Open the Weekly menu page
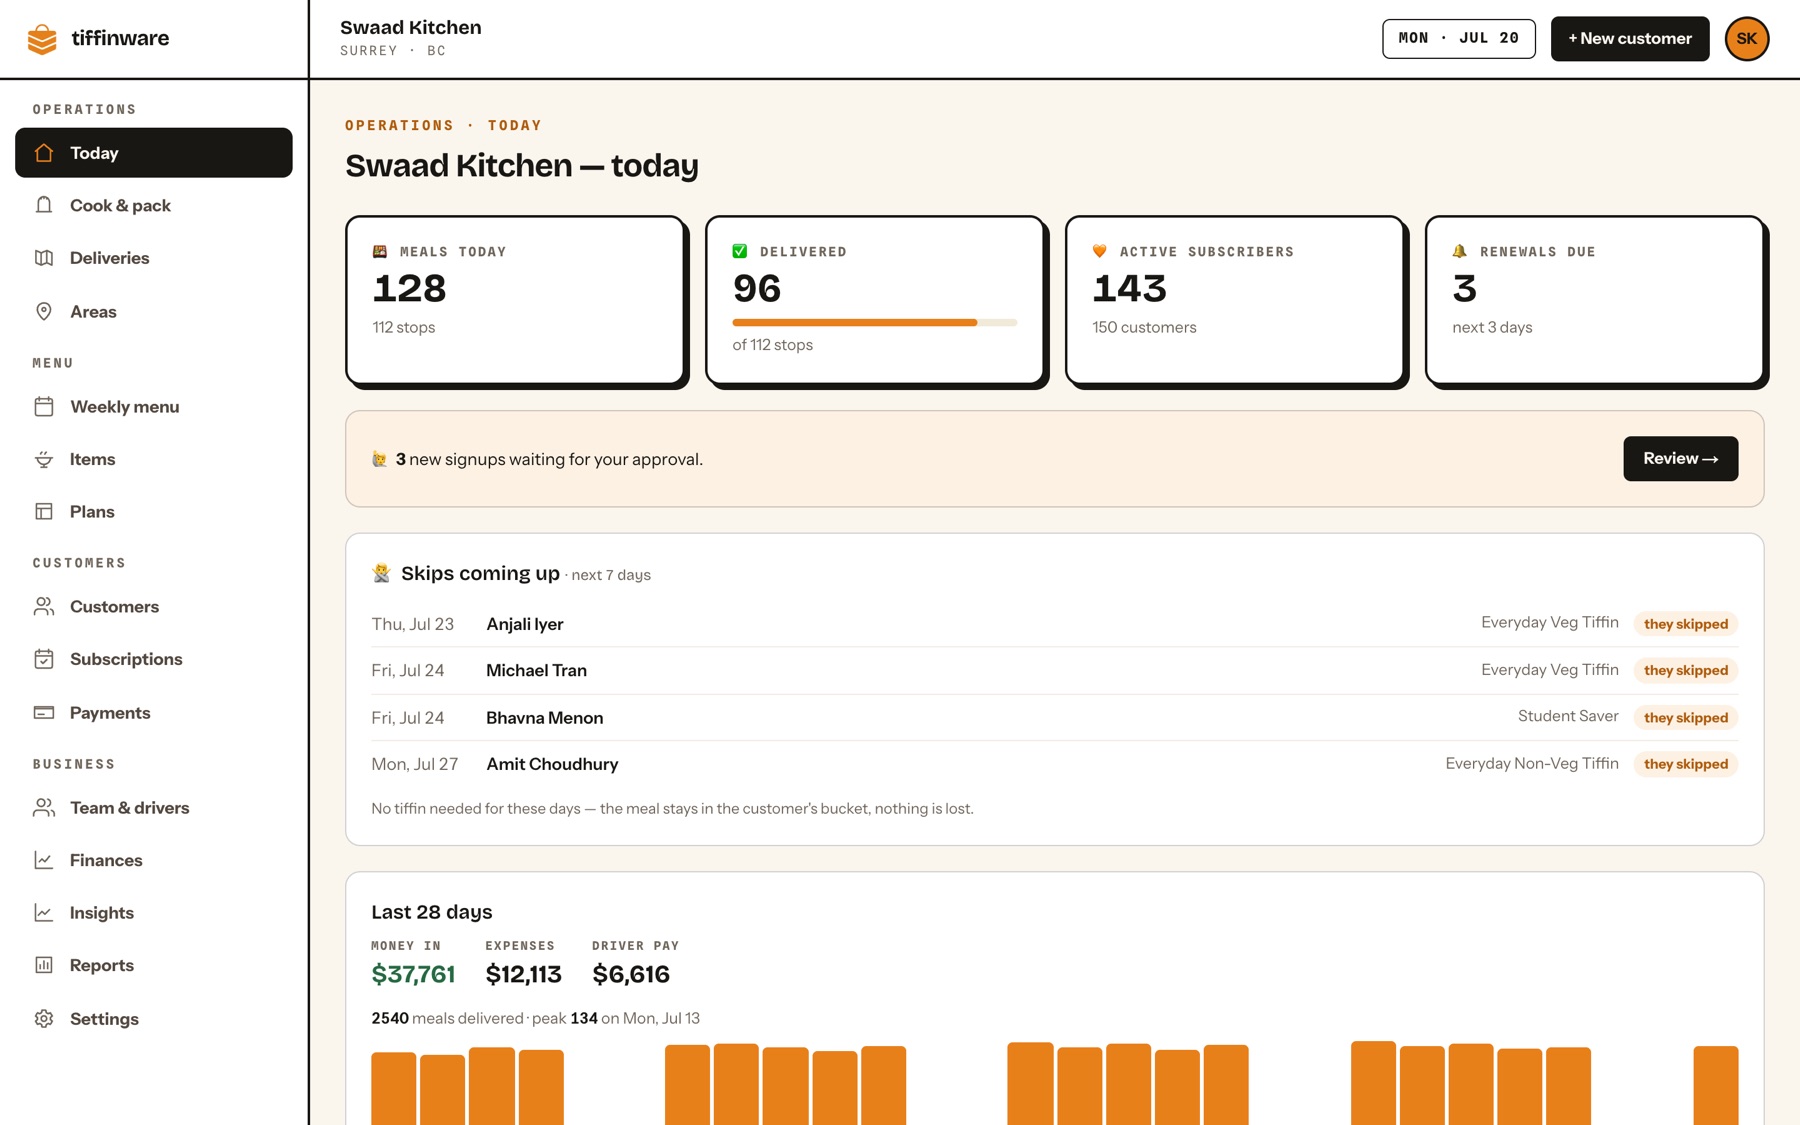Viewport: 1800px width, 1125px height. (x=154, y=407)
